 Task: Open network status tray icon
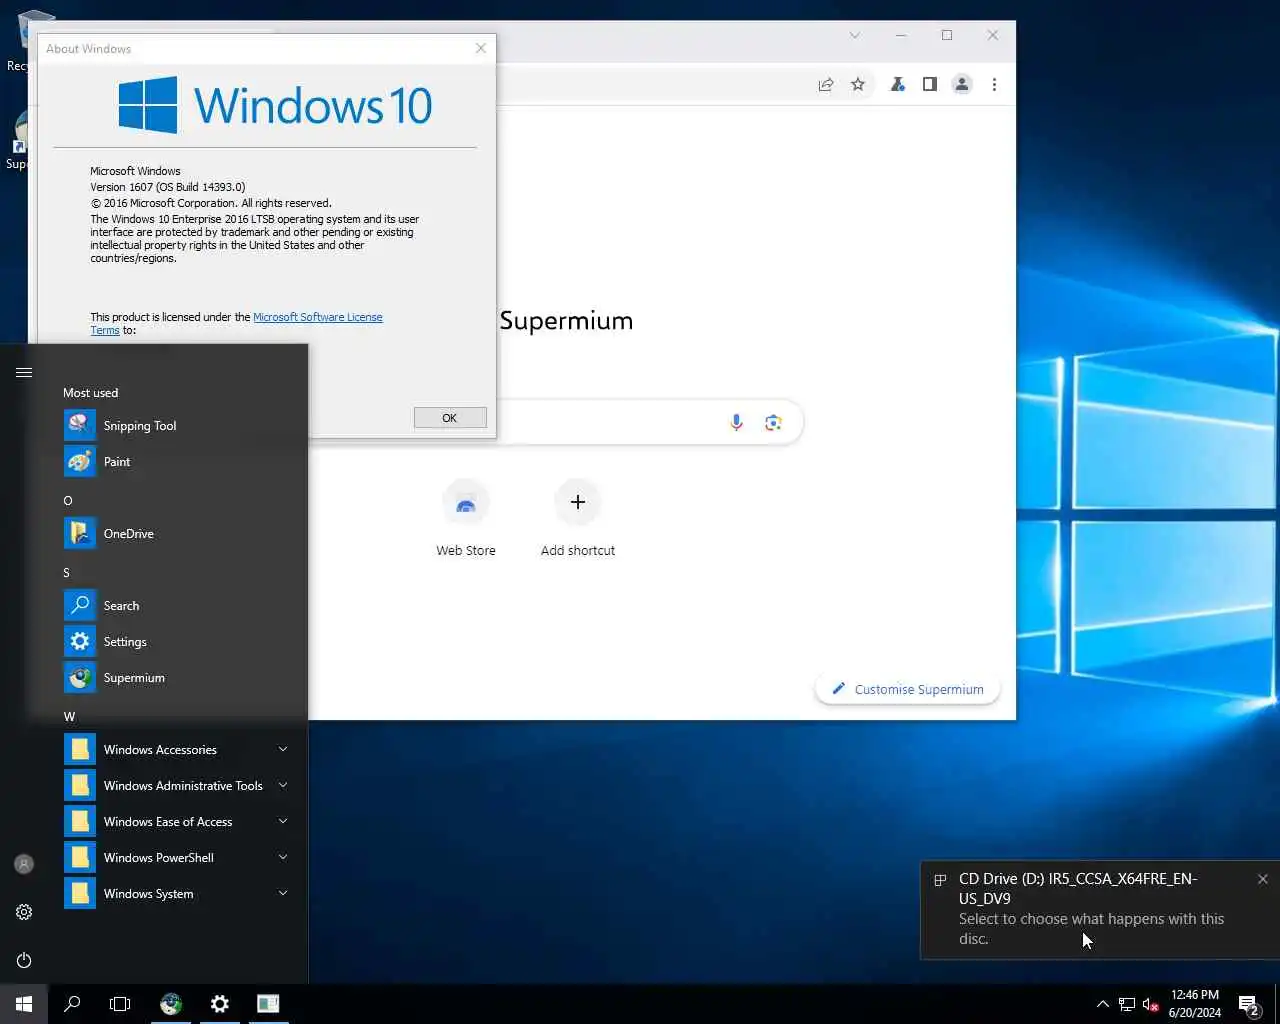point(1127,1004)
